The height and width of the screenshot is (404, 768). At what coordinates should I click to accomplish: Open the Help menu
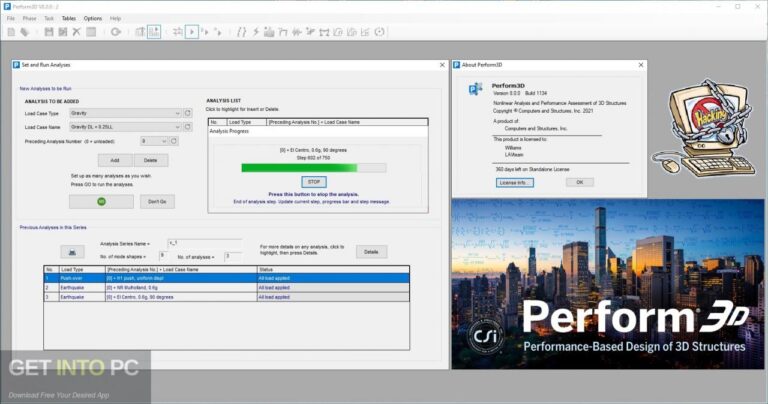pyautogui.click(x=115, y=18)
